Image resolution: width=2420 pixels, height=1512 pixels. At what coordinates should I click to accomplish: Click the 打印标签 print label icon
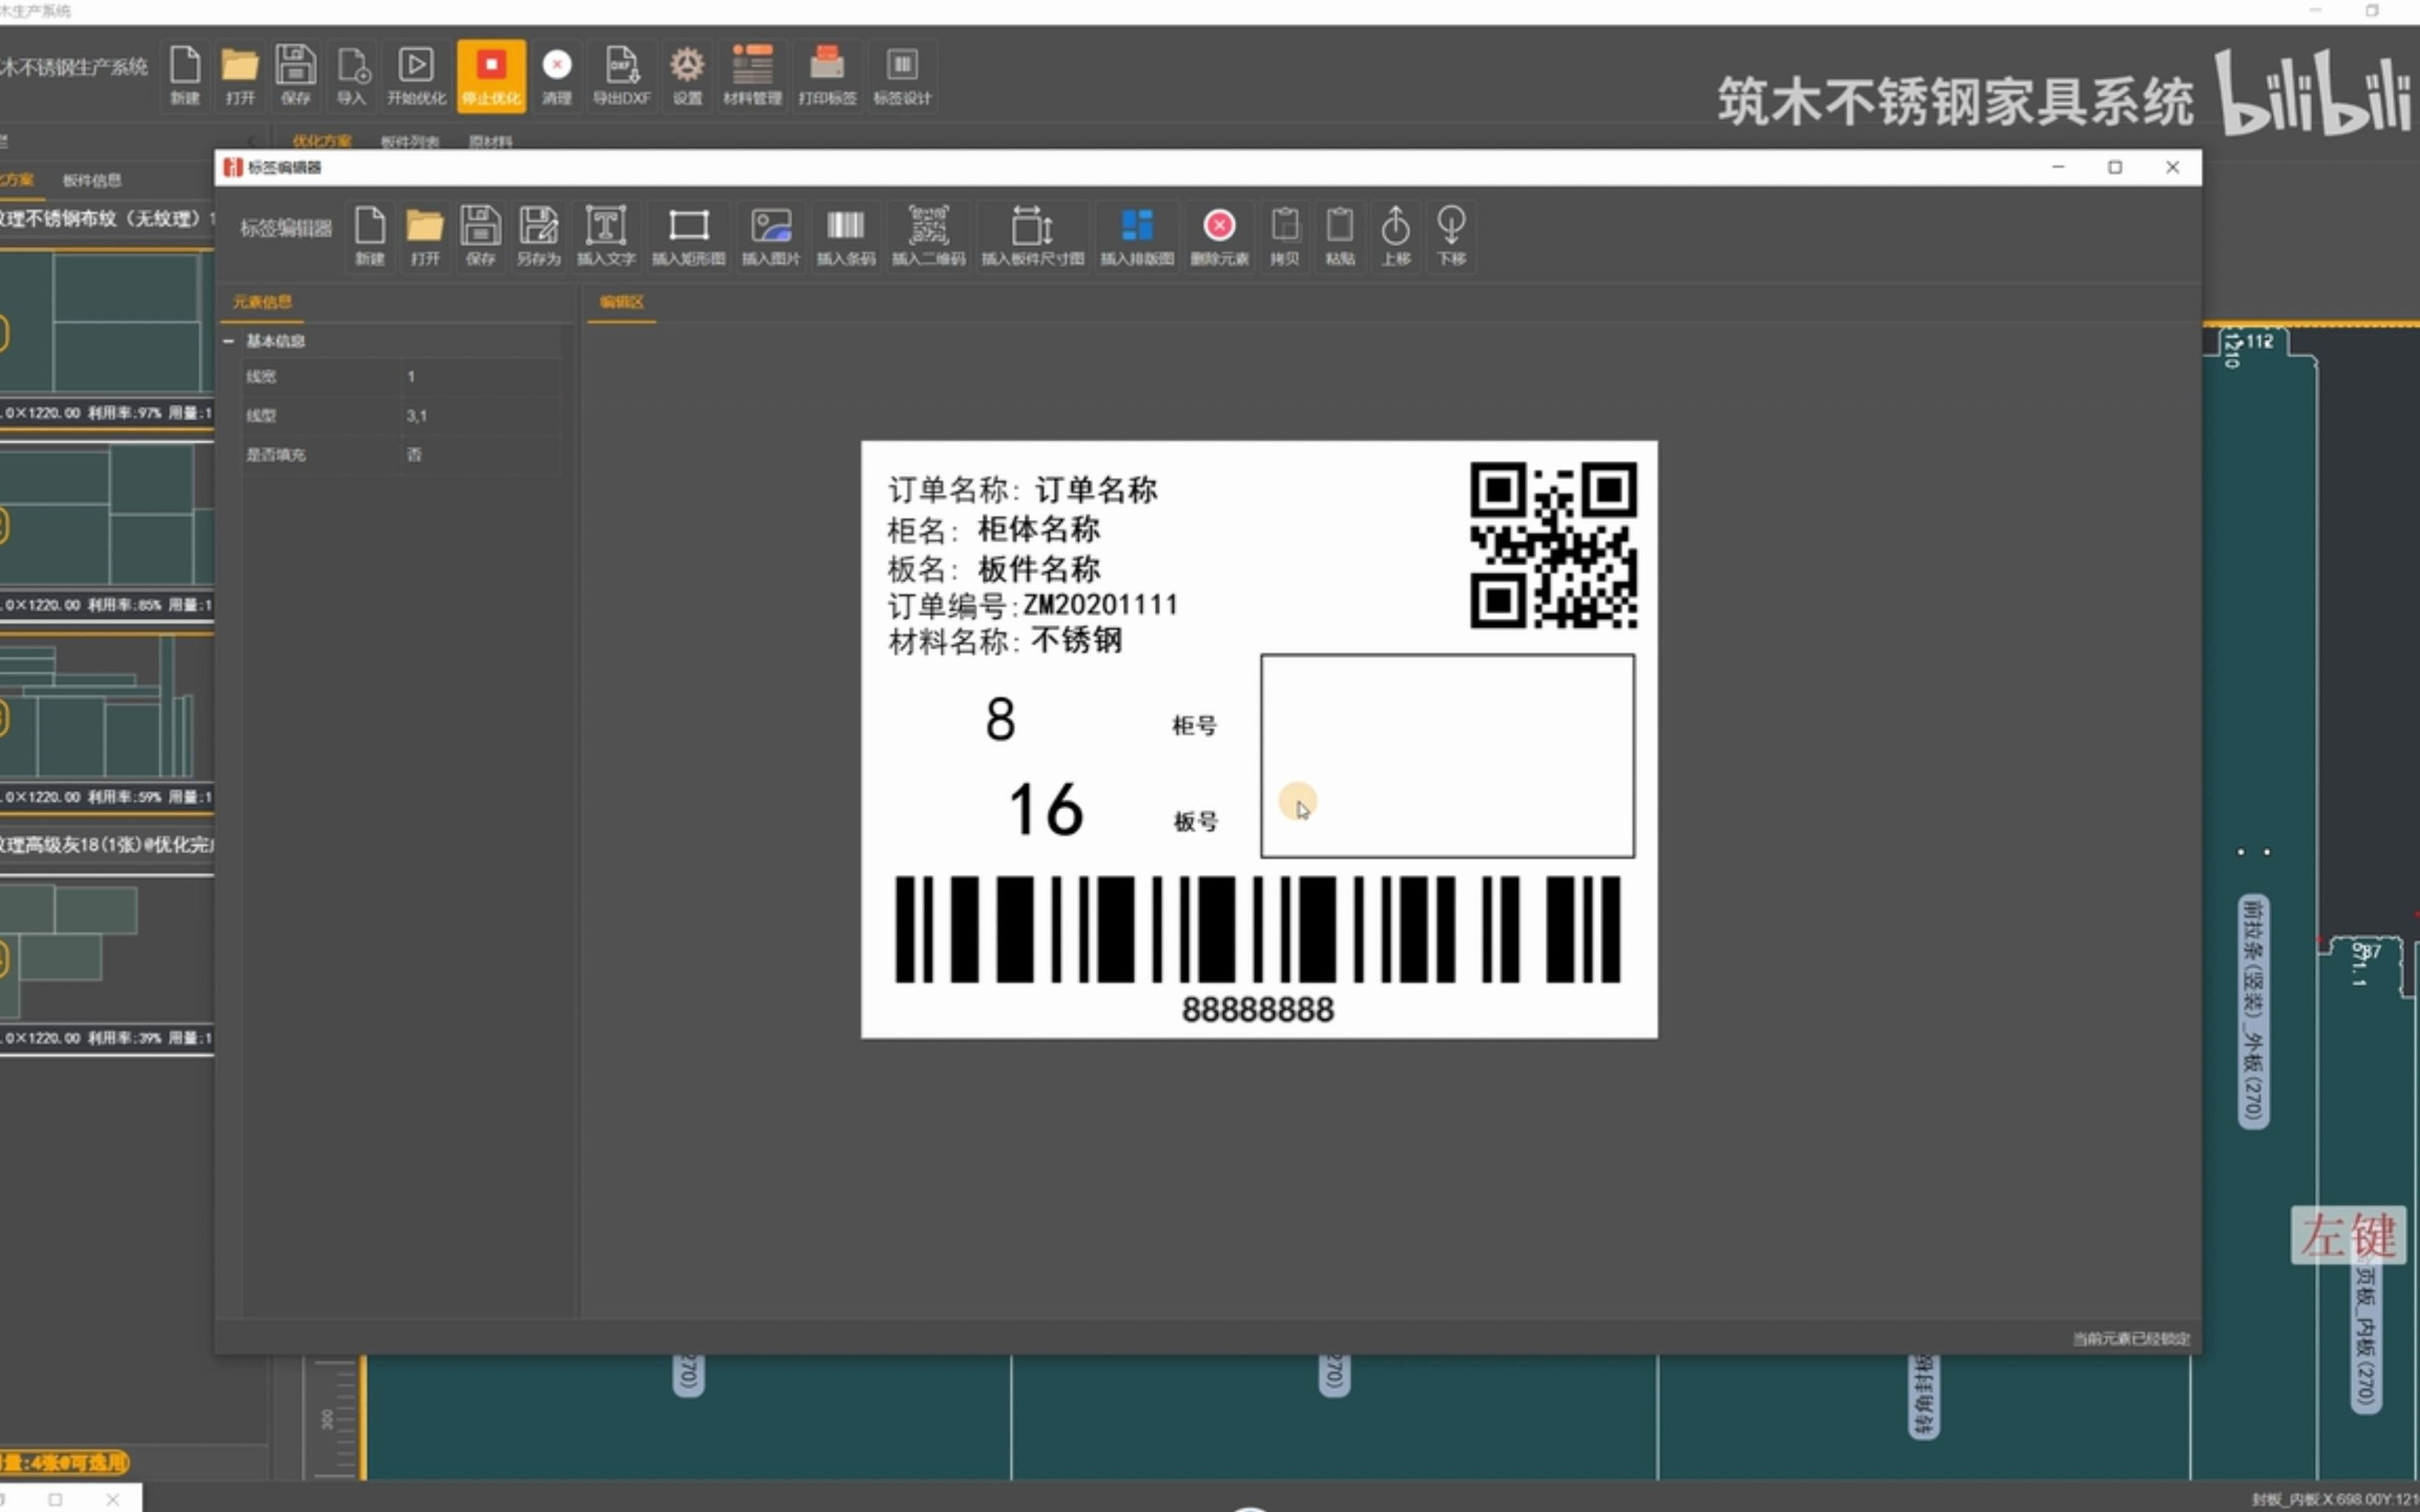(x=827, y=75)
